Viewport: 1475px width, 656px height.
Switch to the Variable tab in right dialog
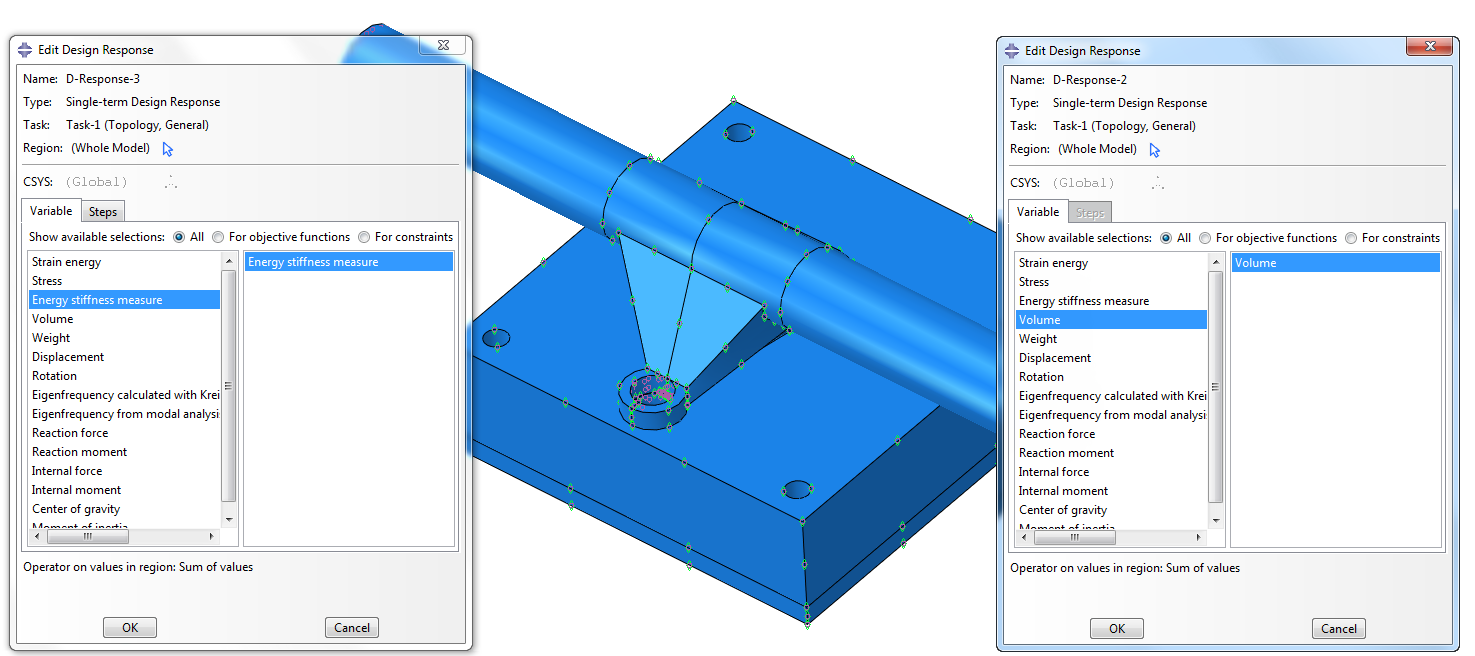[x=1038, y=211]
